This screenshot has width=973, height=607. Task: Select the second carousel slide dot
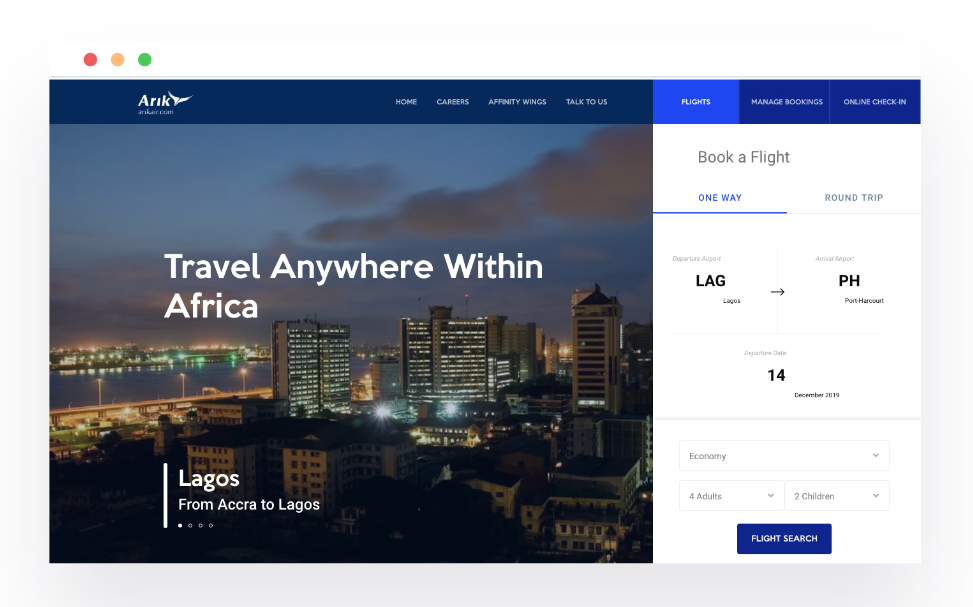tap(191, 526)
